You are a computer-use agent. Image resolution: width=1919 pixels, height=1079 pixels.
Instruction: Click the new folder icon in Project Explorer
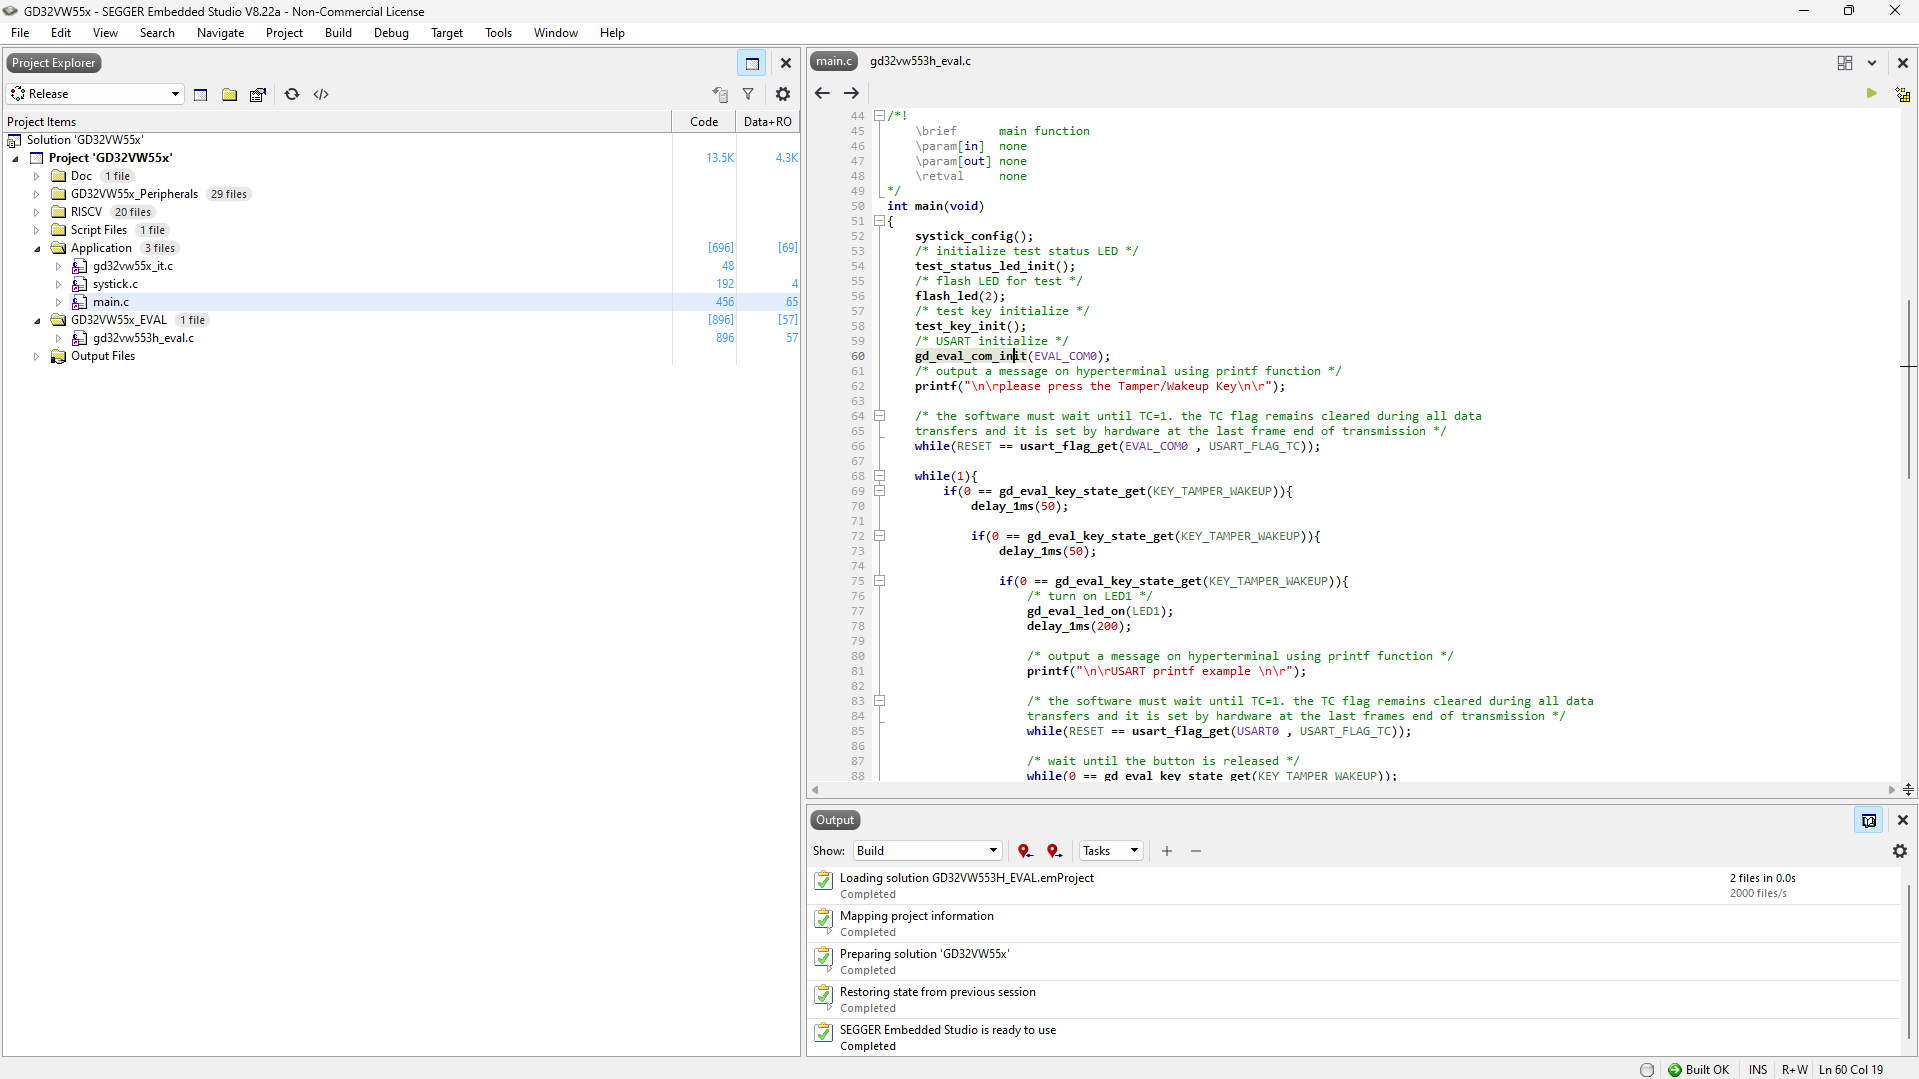tap(229, 94)
